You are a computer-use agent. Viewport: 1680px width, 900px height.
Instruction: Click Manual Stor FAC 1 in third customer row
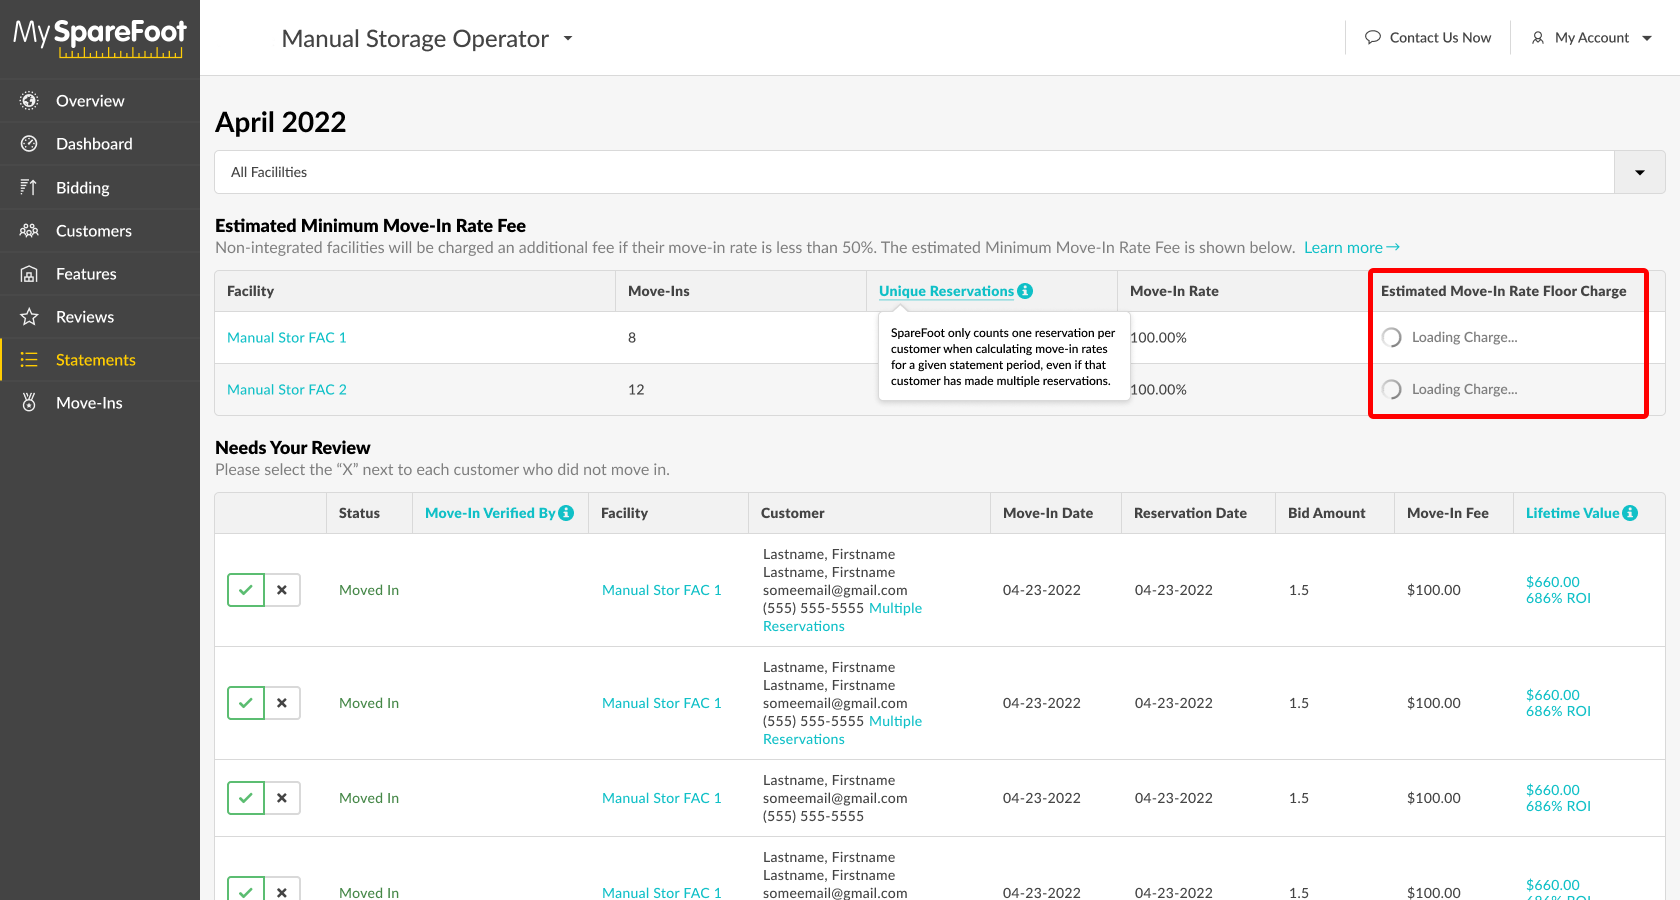pyautogui.click(x=662, y=798)
